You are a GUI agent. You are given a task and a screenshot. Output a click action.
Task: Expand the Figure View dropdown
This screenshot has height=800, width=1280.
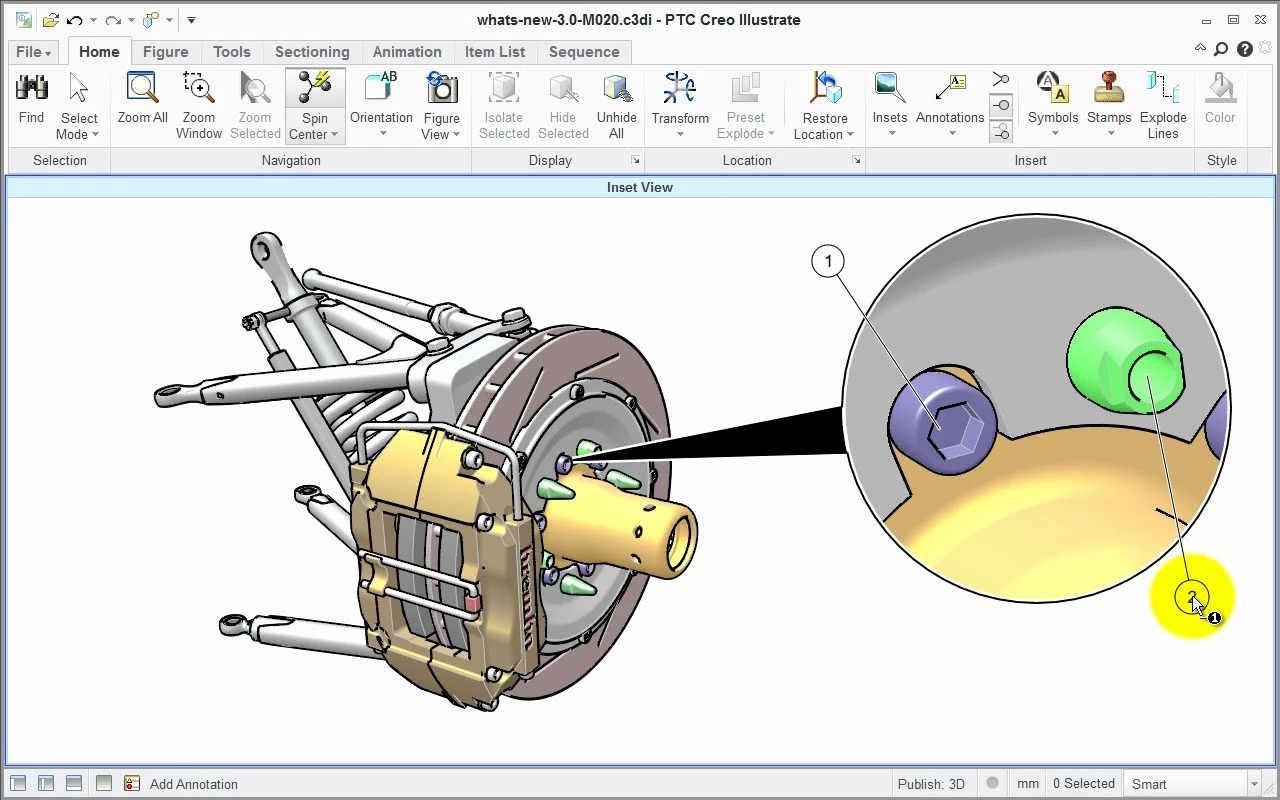[456, 135]
